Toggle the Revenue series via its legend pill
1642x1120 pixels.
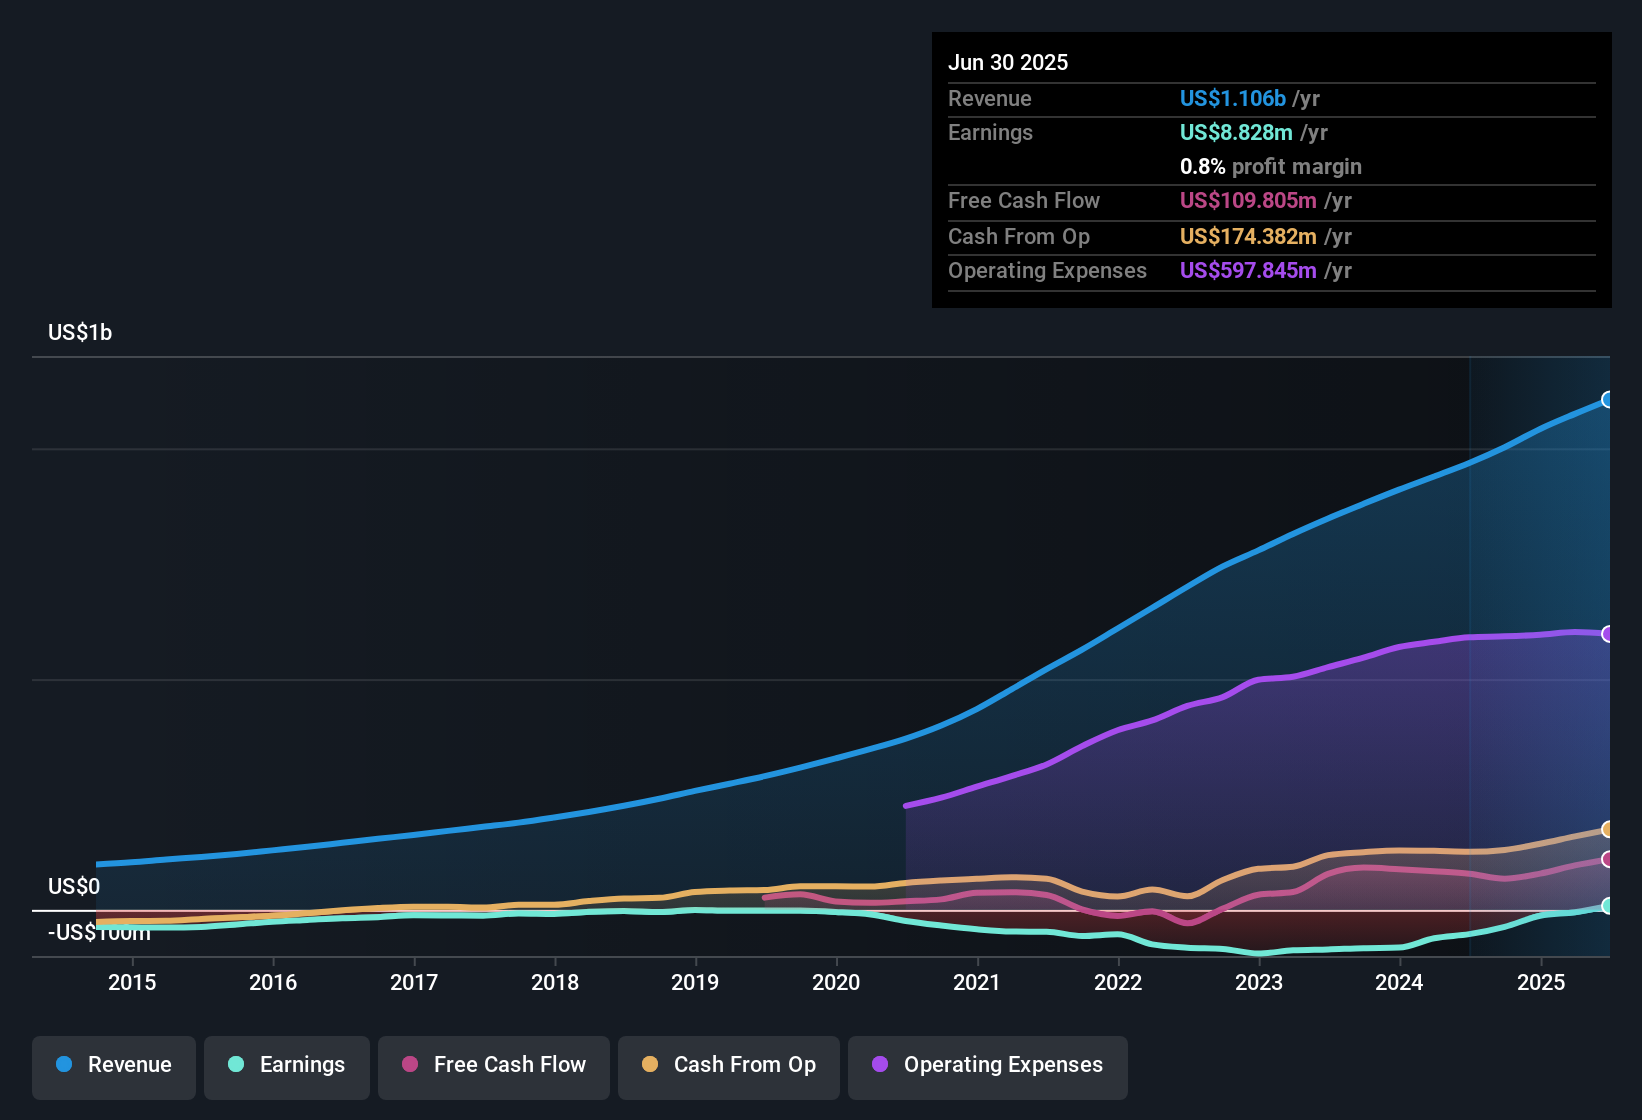tap(113, 1065)
